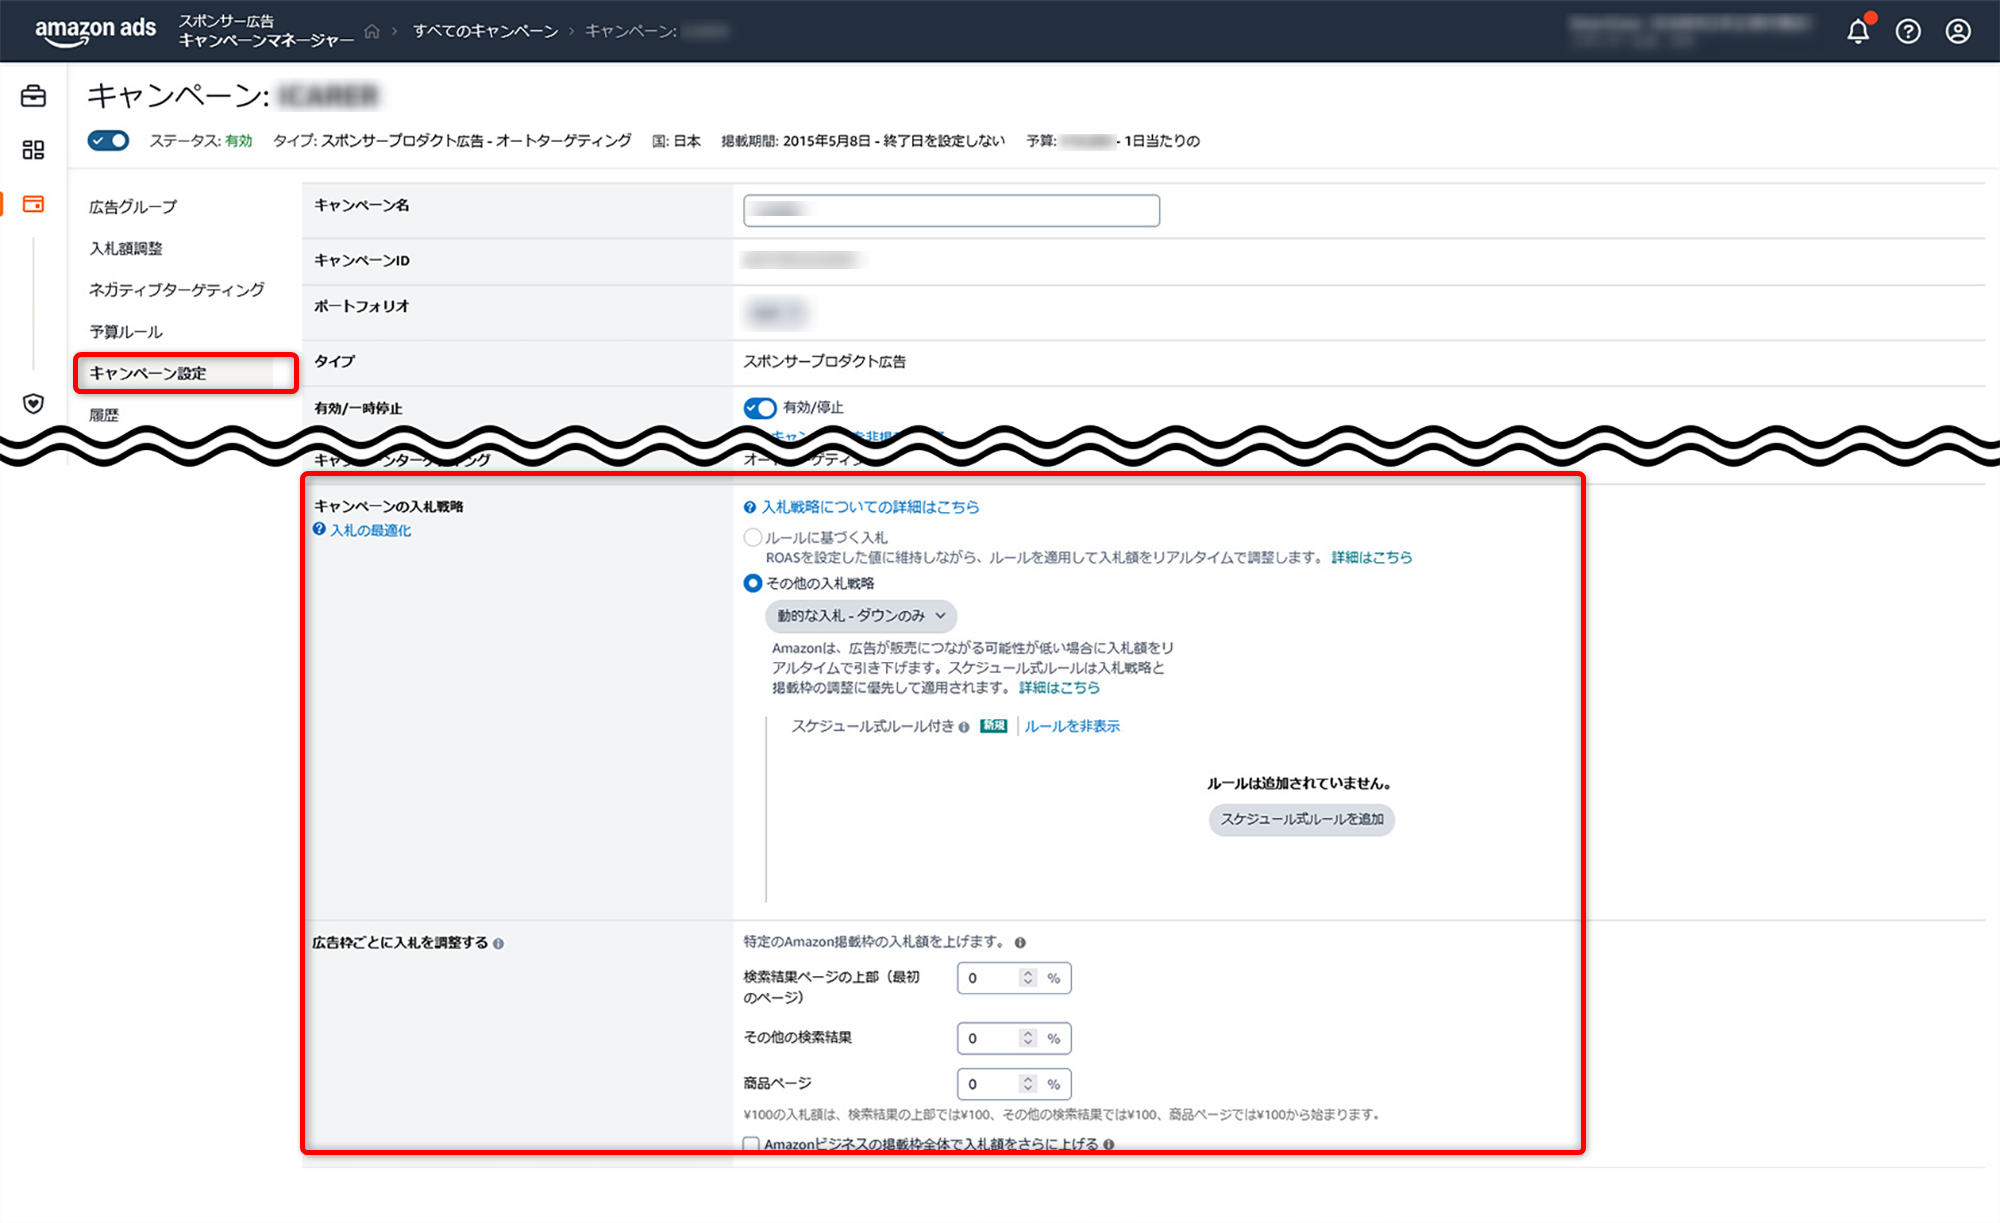Open the dashboard grid sidebar icon
Screen dimensions: 2000x1223
pyautogui.click(x=33, y=150)
